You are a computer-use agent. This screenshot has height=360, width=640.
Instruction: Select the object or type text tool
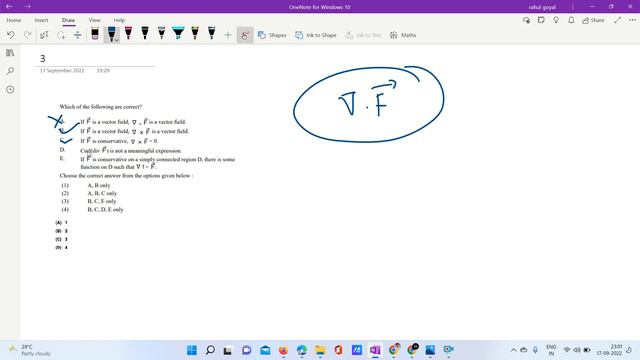click(x=44, y=35)
